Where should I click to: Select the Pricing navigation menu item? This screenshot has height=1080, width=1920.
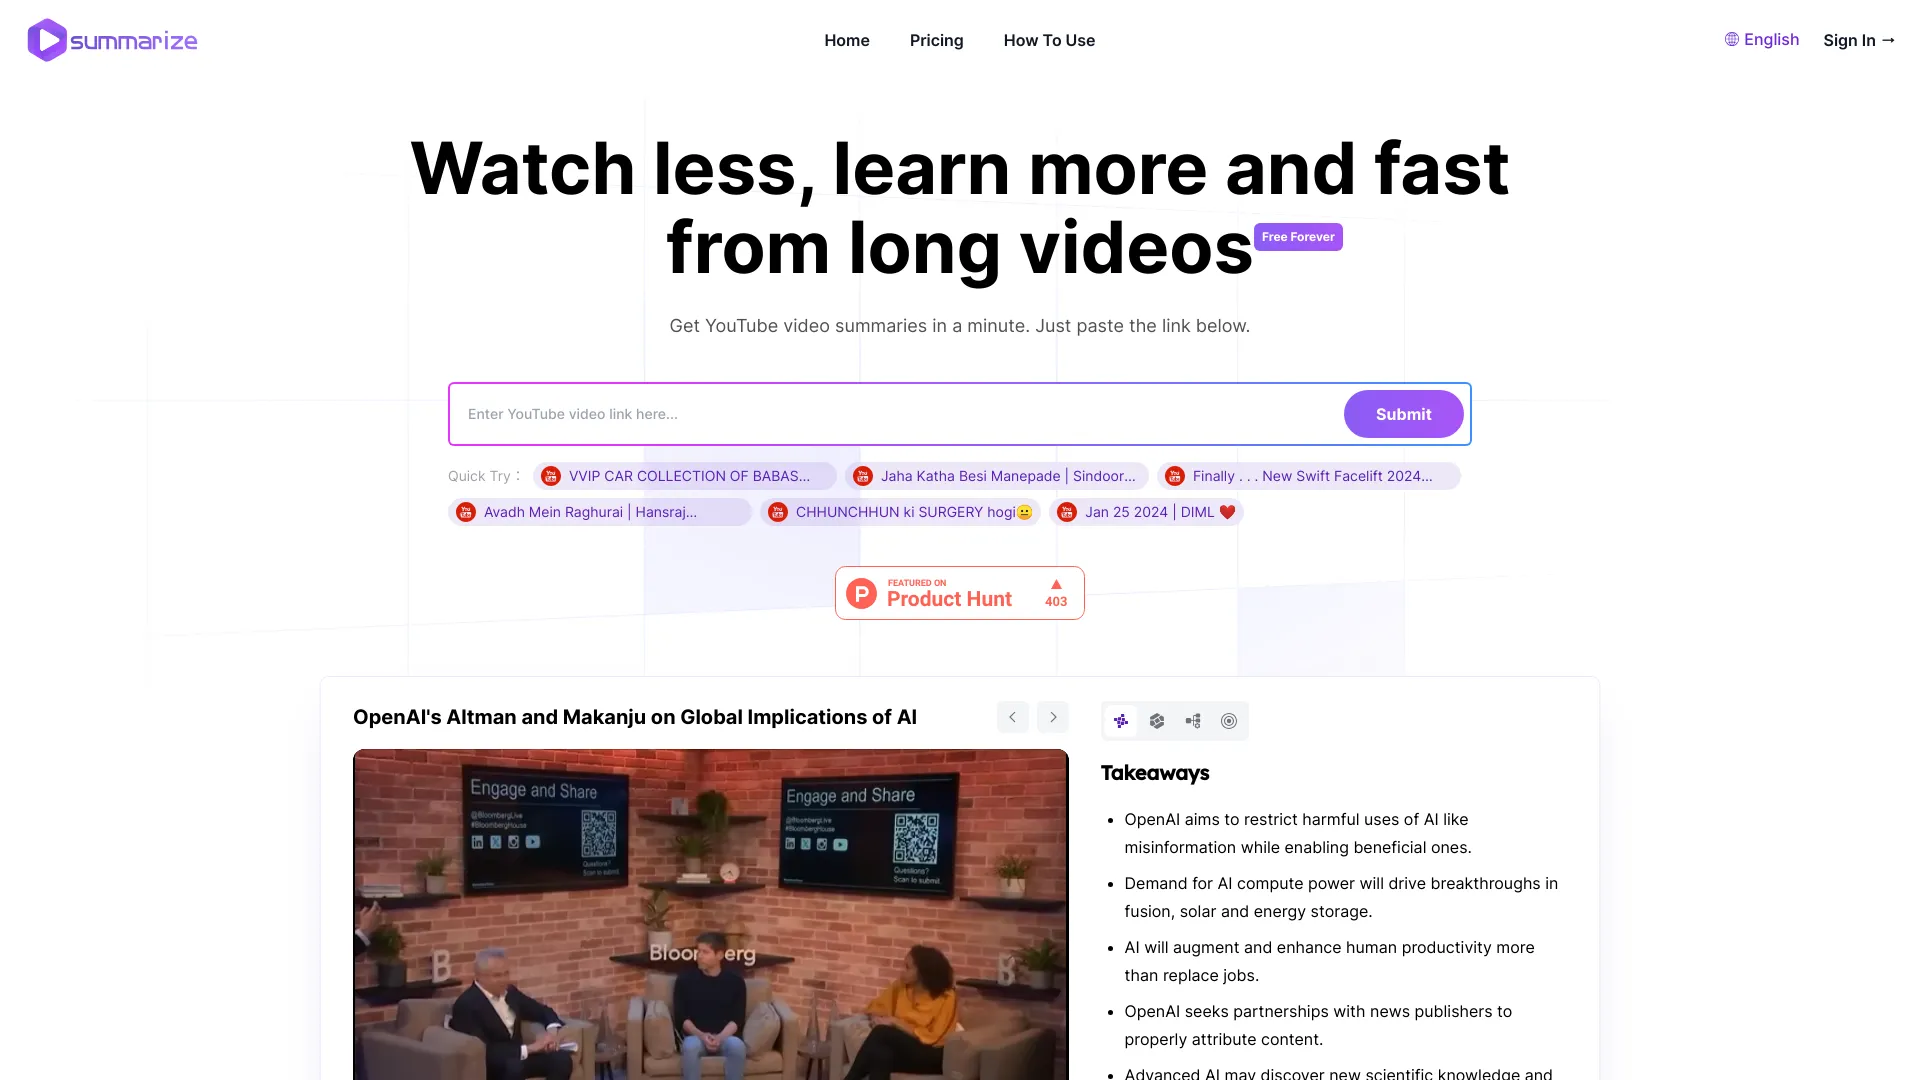(936, 40)
